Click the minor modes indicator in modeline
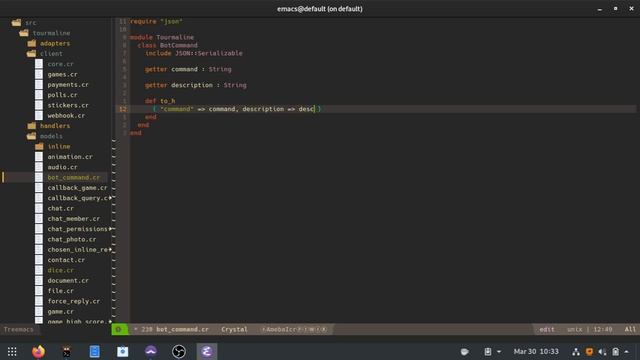This screenshot has height=360, width=640. [294, 329]
